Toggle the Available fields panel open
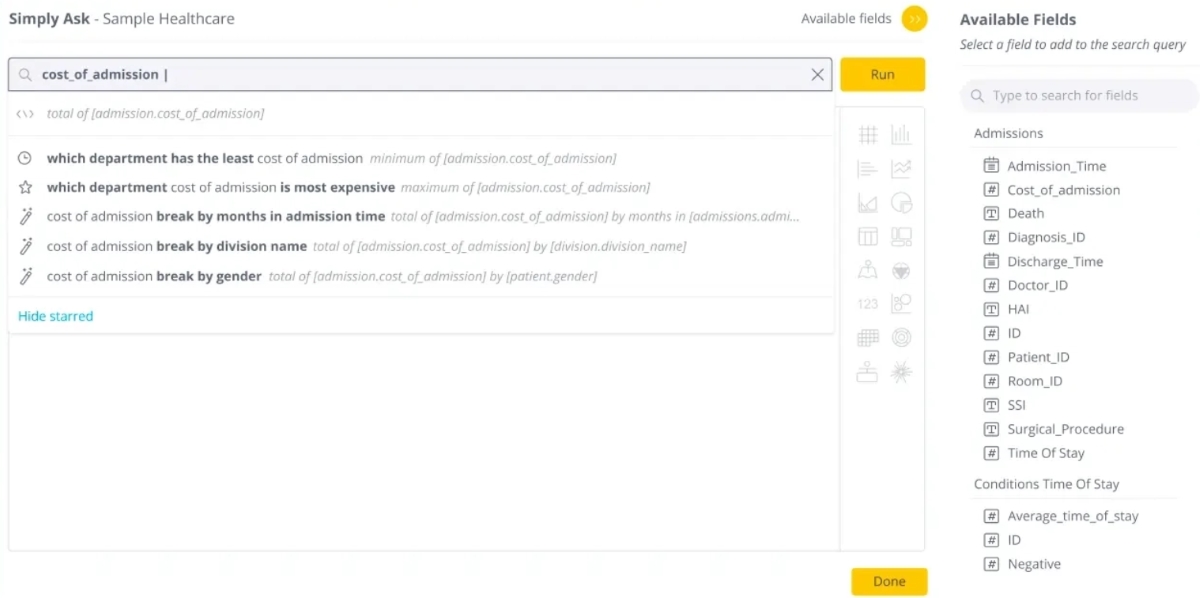Image resolution: width=1200 pixels, height=598 pixels. [913, 18]
